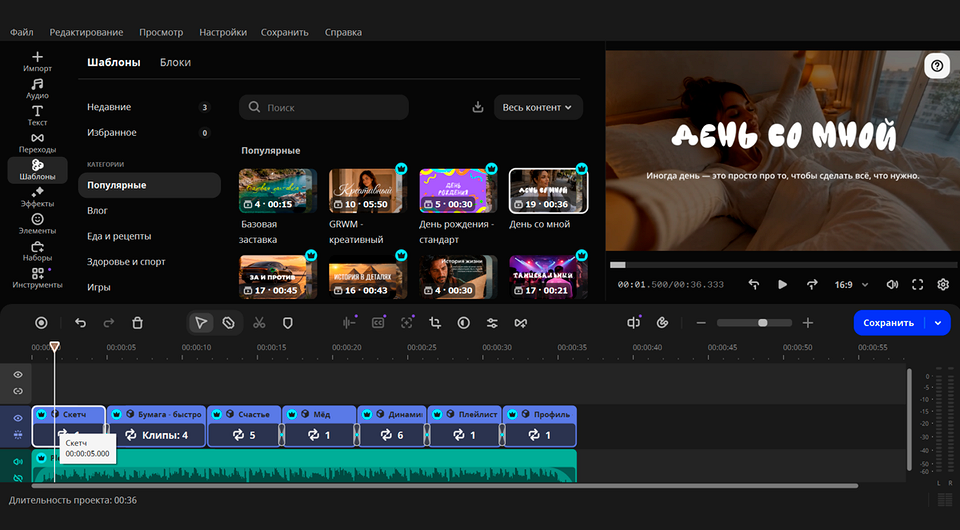Select the Влог category
The width and height of the screenshot is (960, 530).
click(149, 211)
